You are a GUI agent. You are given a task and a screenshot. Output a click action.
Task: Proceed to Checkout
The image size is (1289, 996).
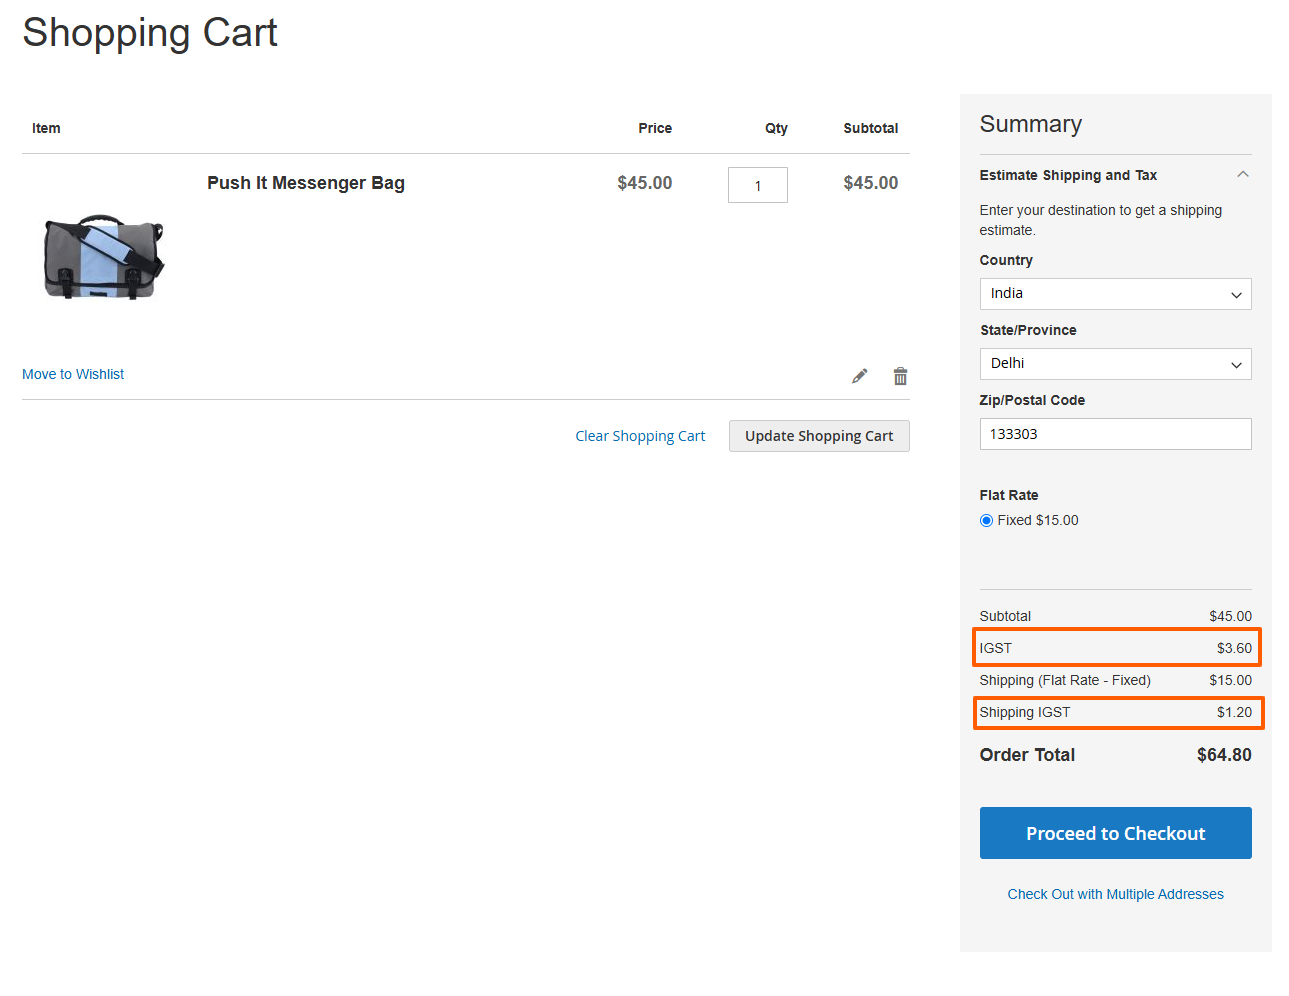[x=1115, y=833]
